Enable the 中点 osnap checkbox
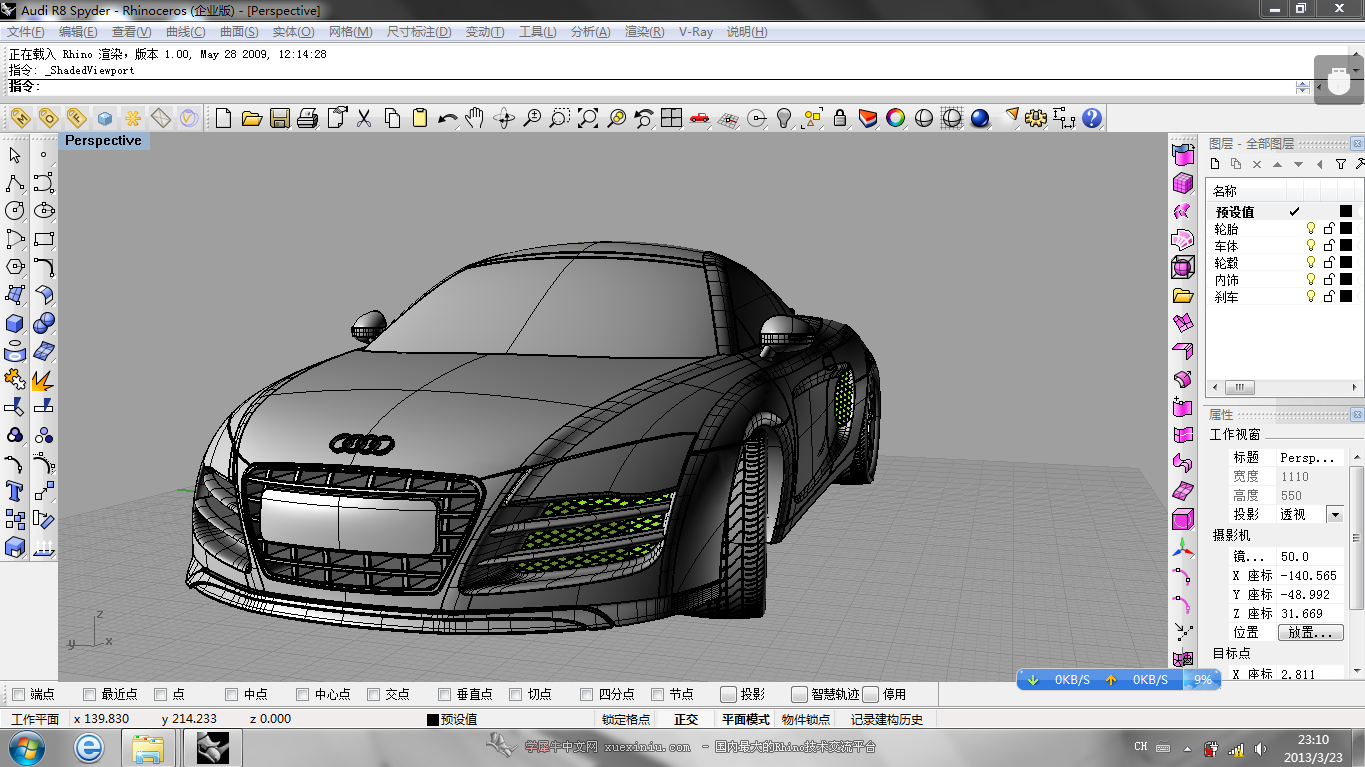1365x767 pixels. coord(231,694)
